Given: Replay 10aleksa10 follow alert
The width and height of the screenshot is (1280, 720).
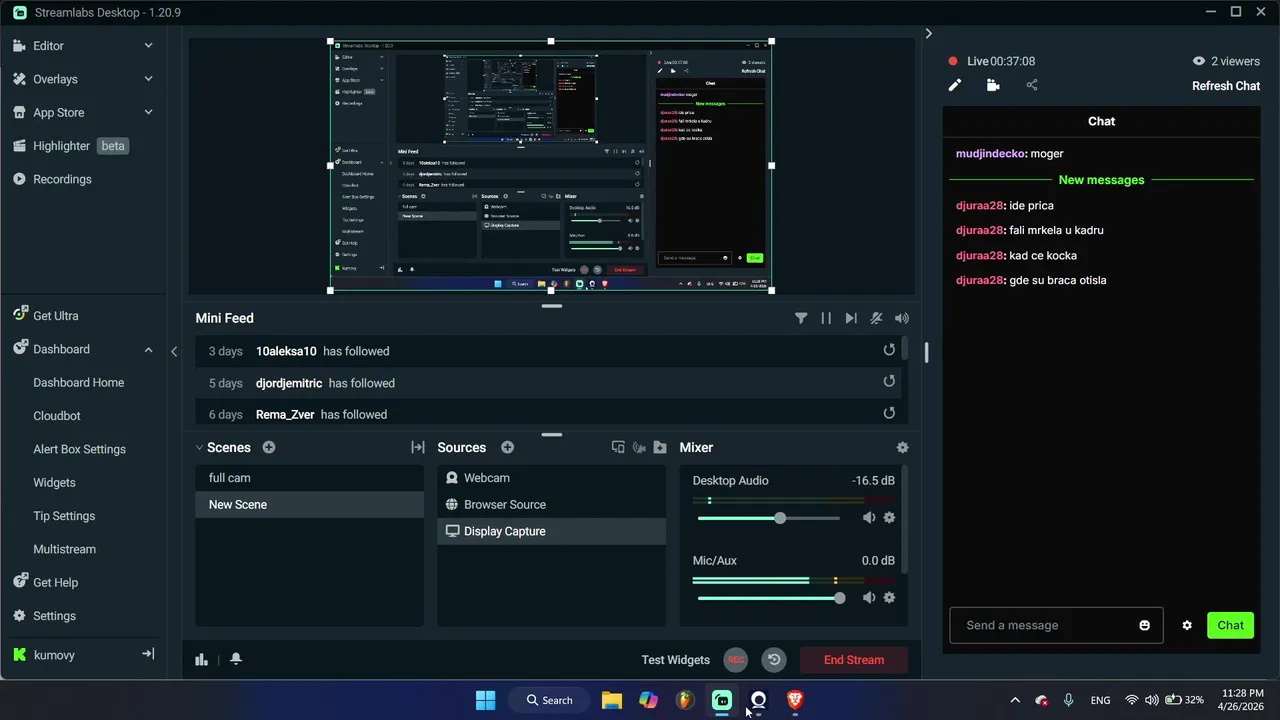Looking at the screenshot, I should point(889,350).
